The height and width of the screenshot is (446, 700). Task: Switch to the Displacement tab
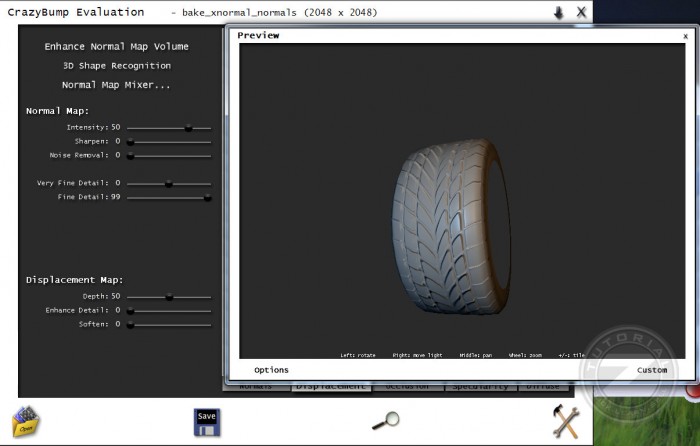(331, 386)
